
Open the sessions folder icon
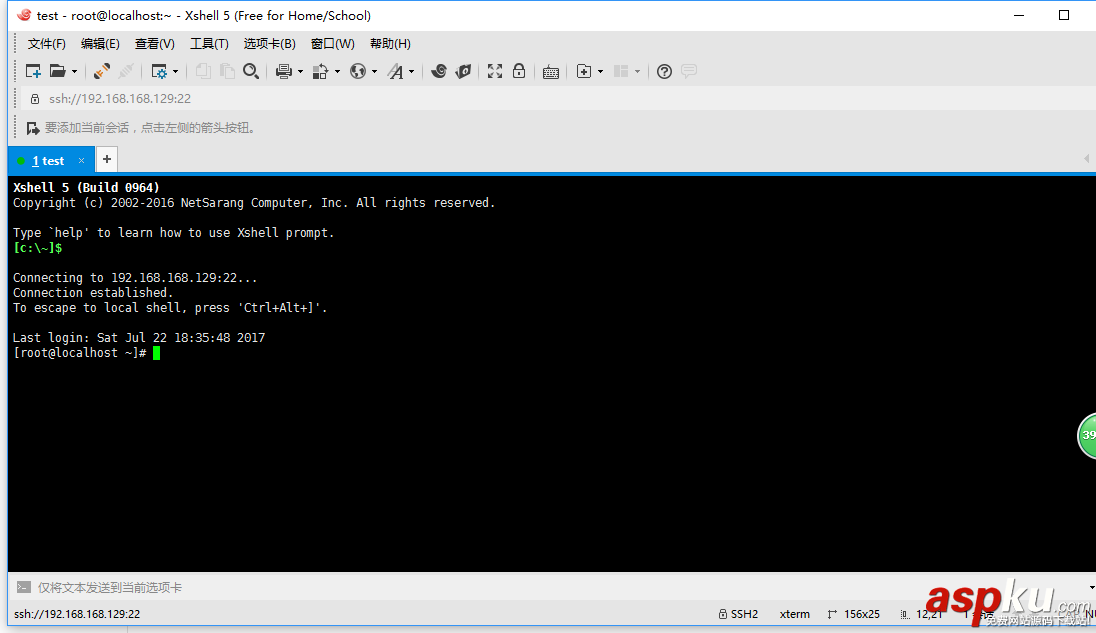click(57, 71)
